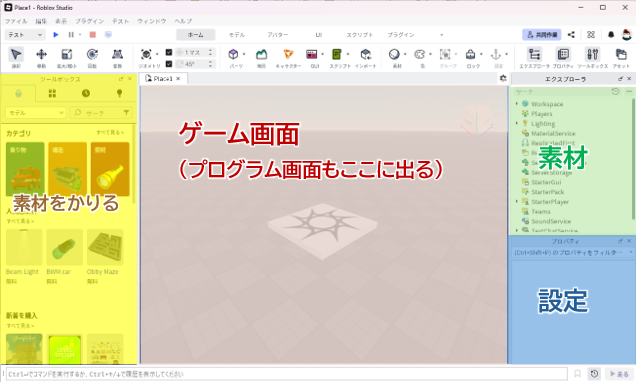Image resolution: width=636 pixels, height=382 pixels.
Task: Open the notifications bell
Action: click(x=611, y=35)
